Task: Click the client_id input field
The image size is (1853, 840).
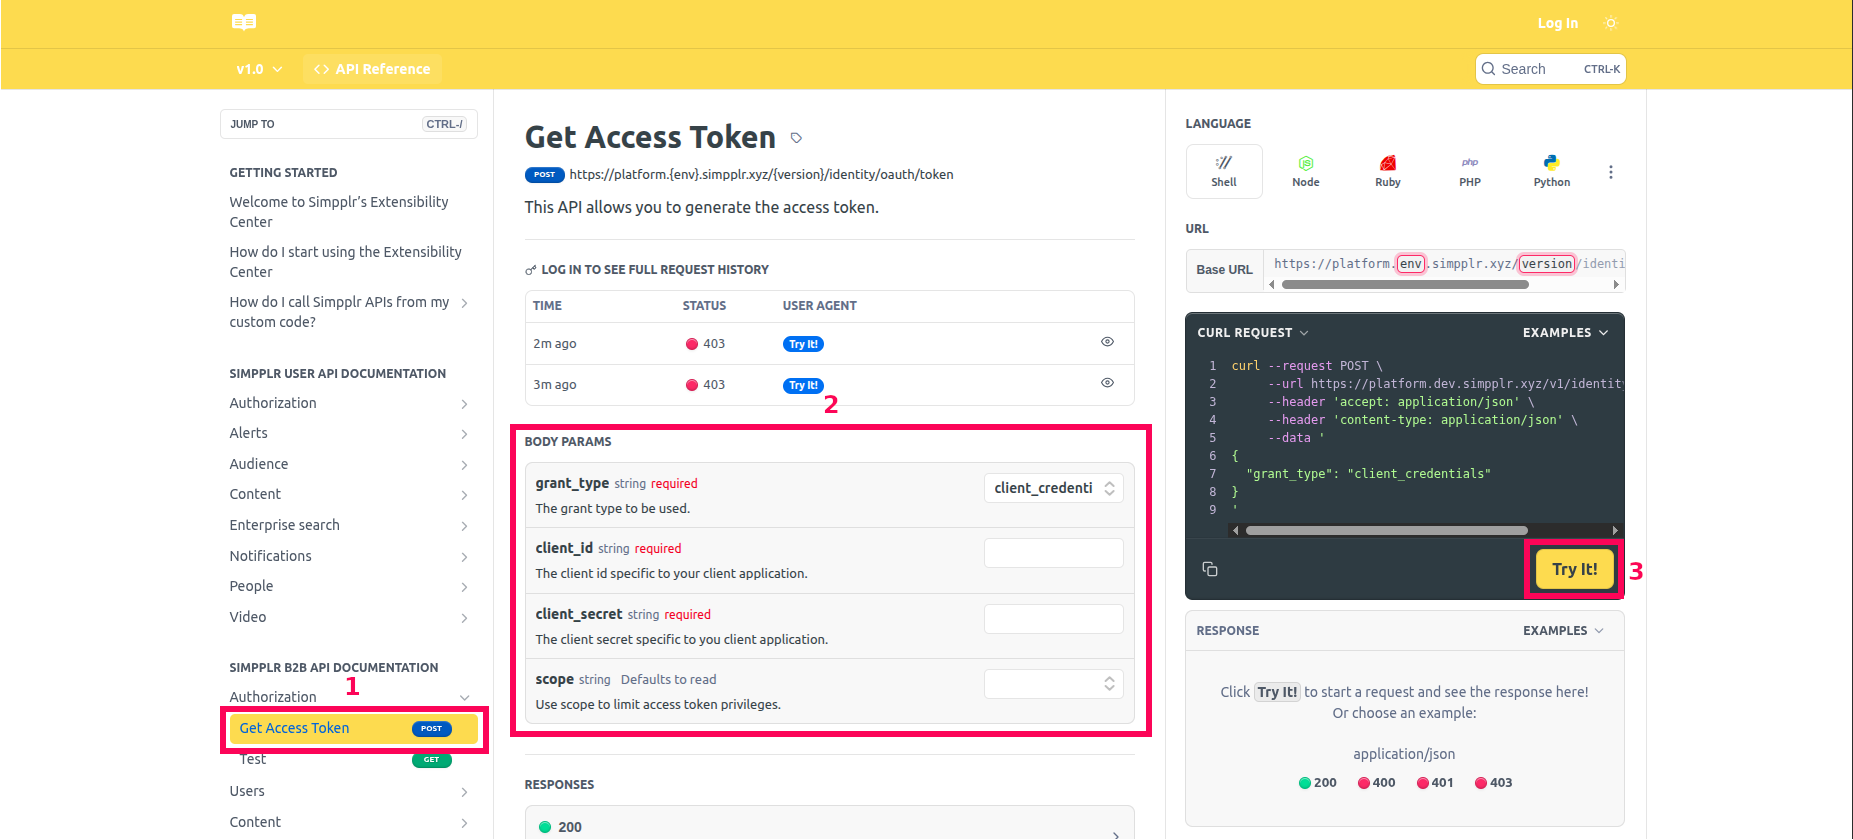Action: pos(1054,553)
